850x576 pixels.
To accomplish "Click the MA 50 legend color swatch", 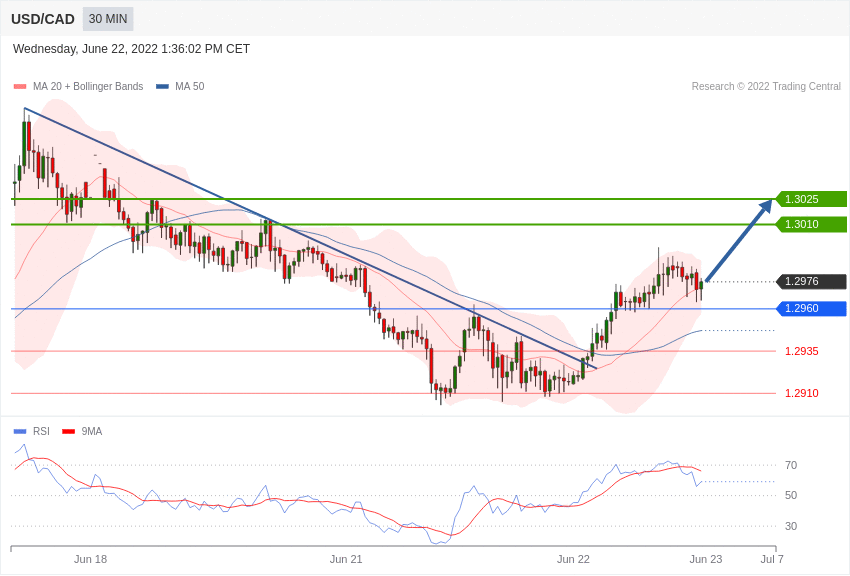I will (x=162, y=86).
